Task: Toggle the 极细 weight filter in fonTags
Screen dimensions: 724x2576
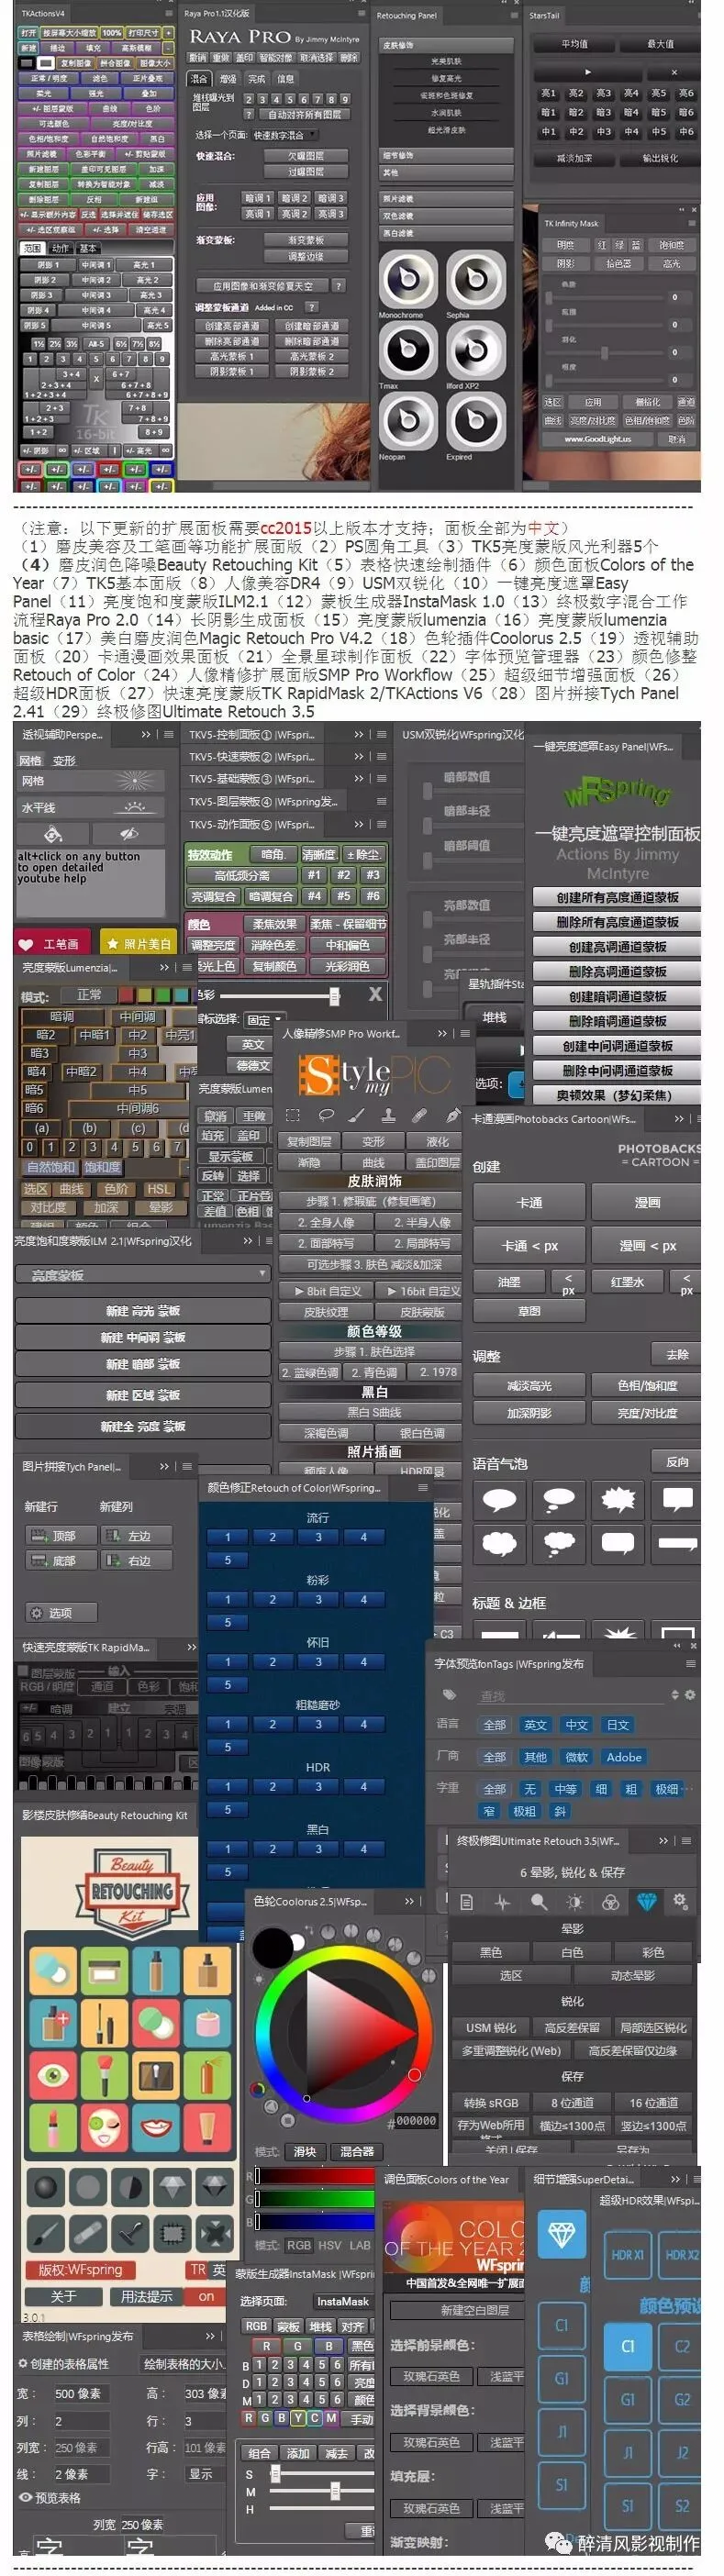Action: coord(667,1789)
